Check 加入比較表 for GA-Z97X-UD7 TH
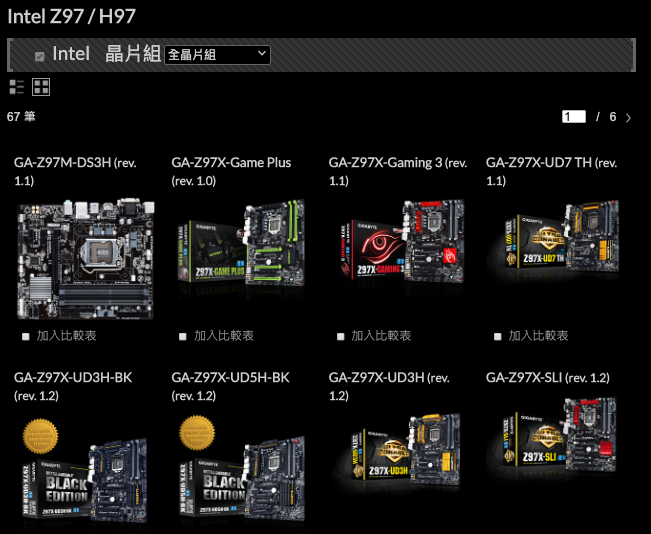 coord(497,336)
